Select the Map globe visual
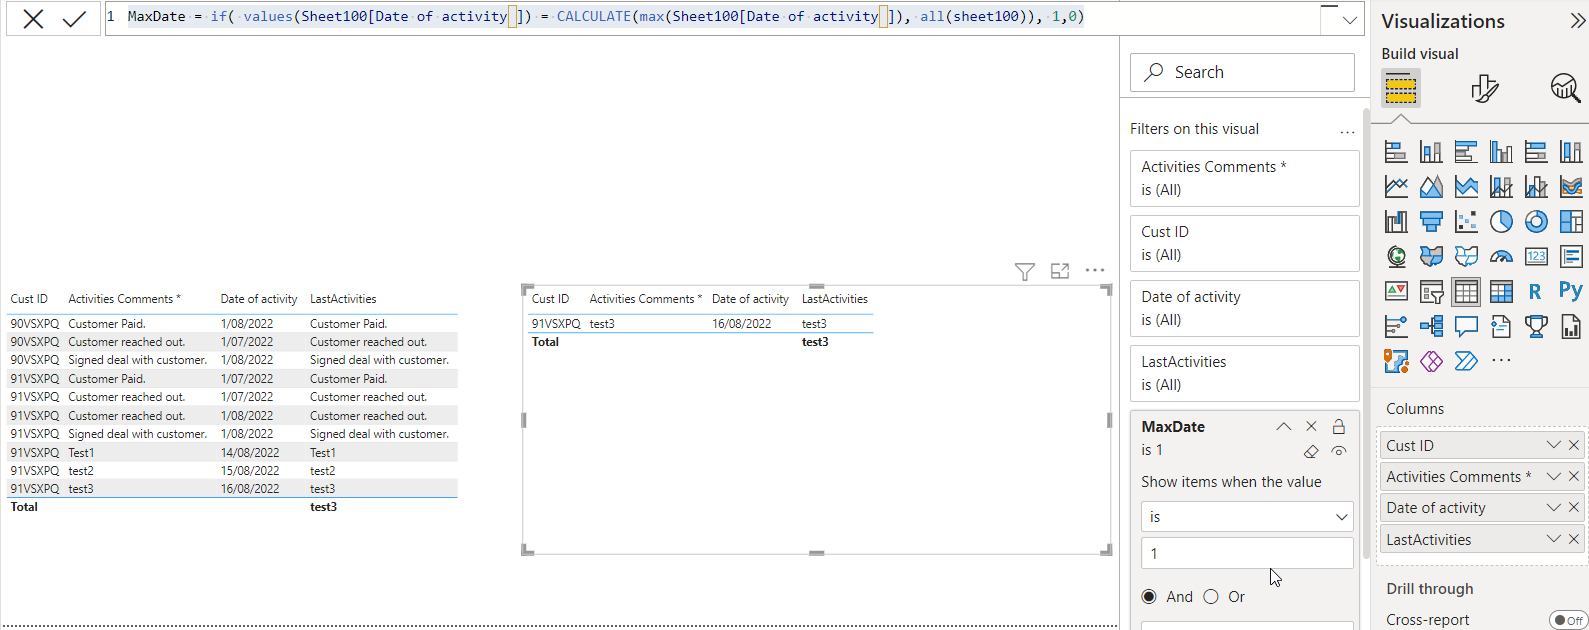The width and height of the screenshot is (1589, 630). [x=1396, y=257]
